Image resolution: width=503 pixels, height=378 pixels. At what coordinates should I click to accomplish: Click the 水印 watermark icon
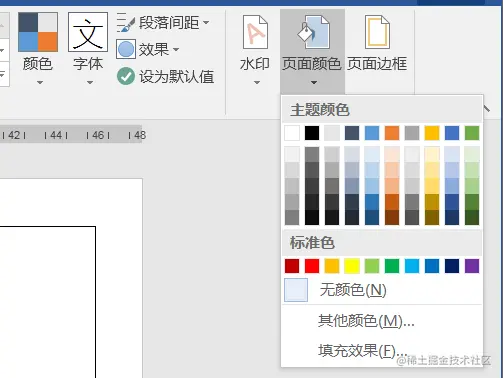[x=255, y=32]
